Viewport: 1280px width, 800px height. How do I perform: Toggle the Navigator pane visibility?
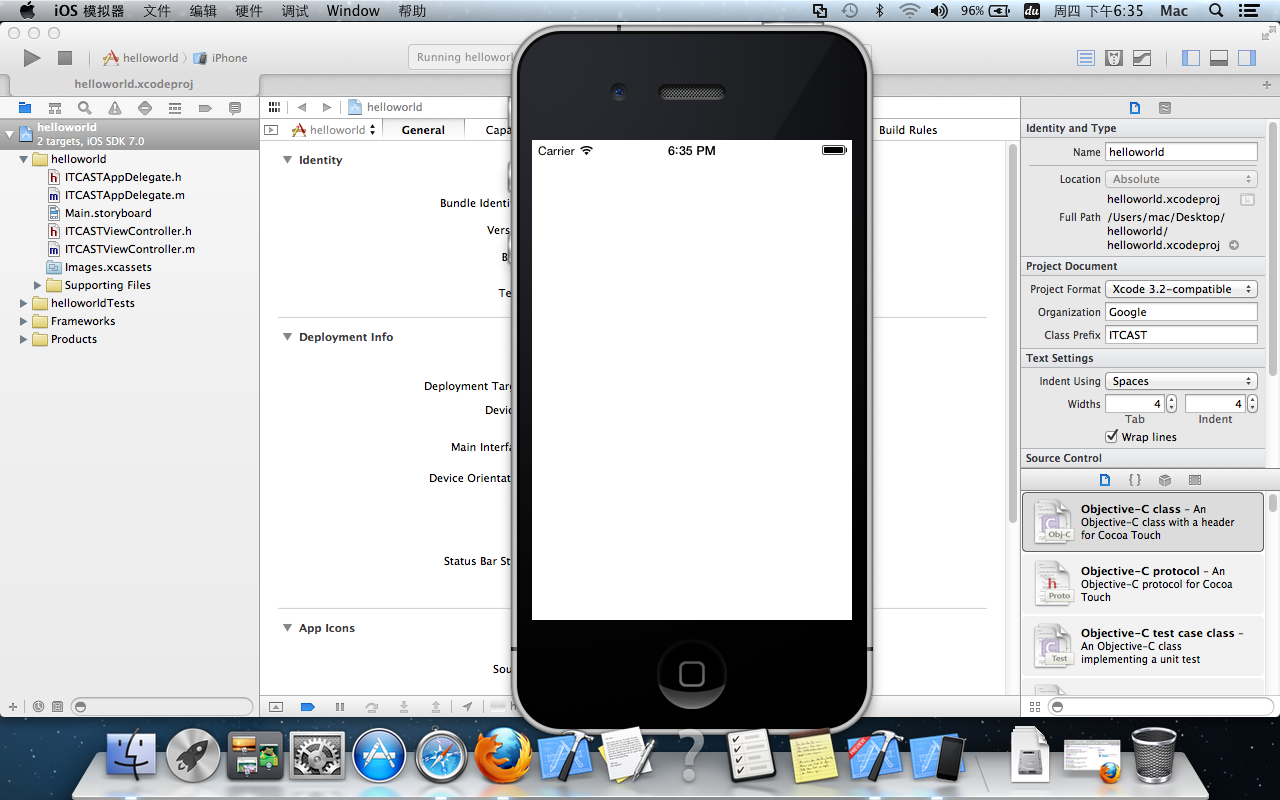click(x=1191, y=58)
